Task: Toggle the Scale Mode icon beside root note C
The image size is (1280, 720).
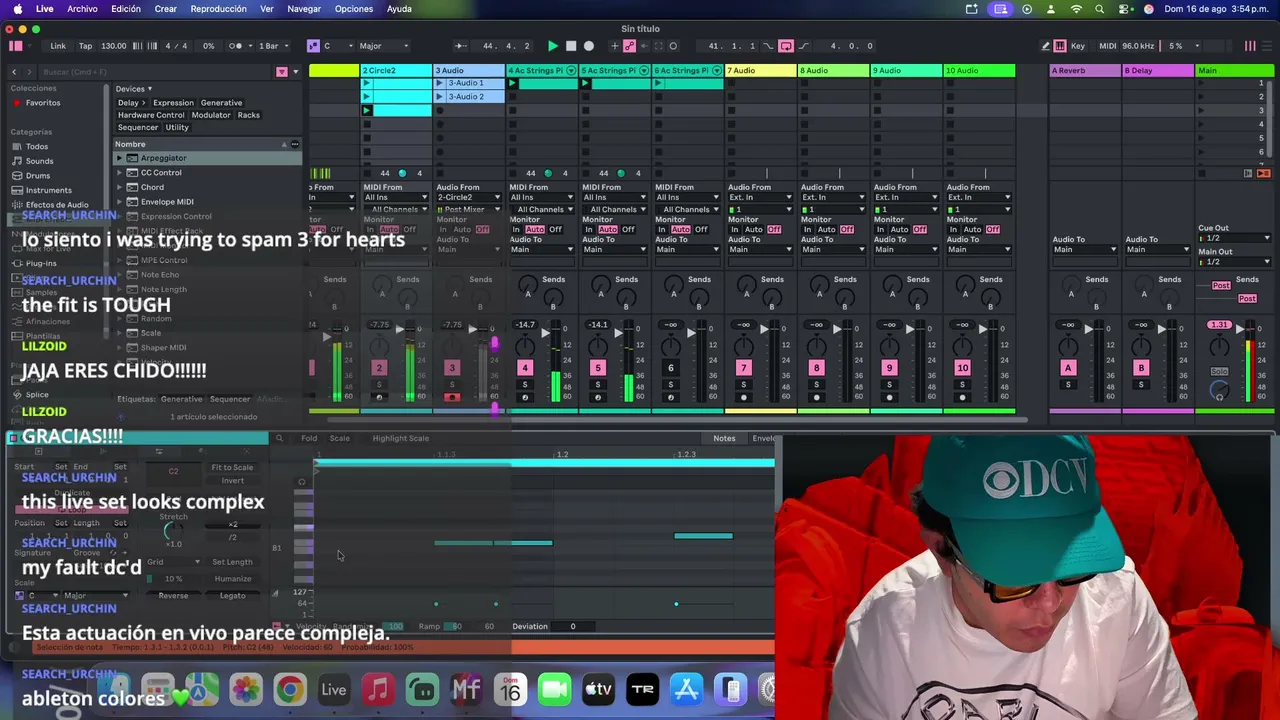Action: (x=313, y=46)
